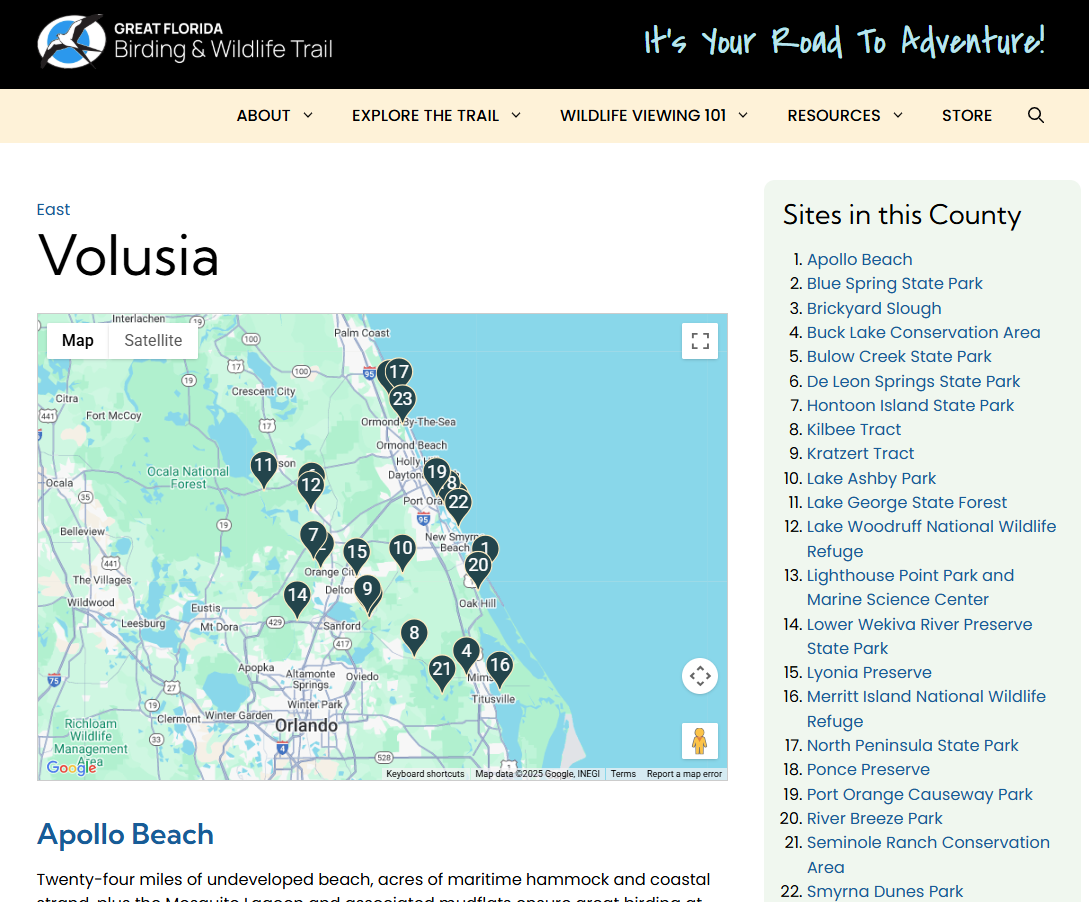Viewport: 1089px width, 902px height.
Task: Expand the map to fullscreen
Action: pyautogui.click(x=699, y=341)
